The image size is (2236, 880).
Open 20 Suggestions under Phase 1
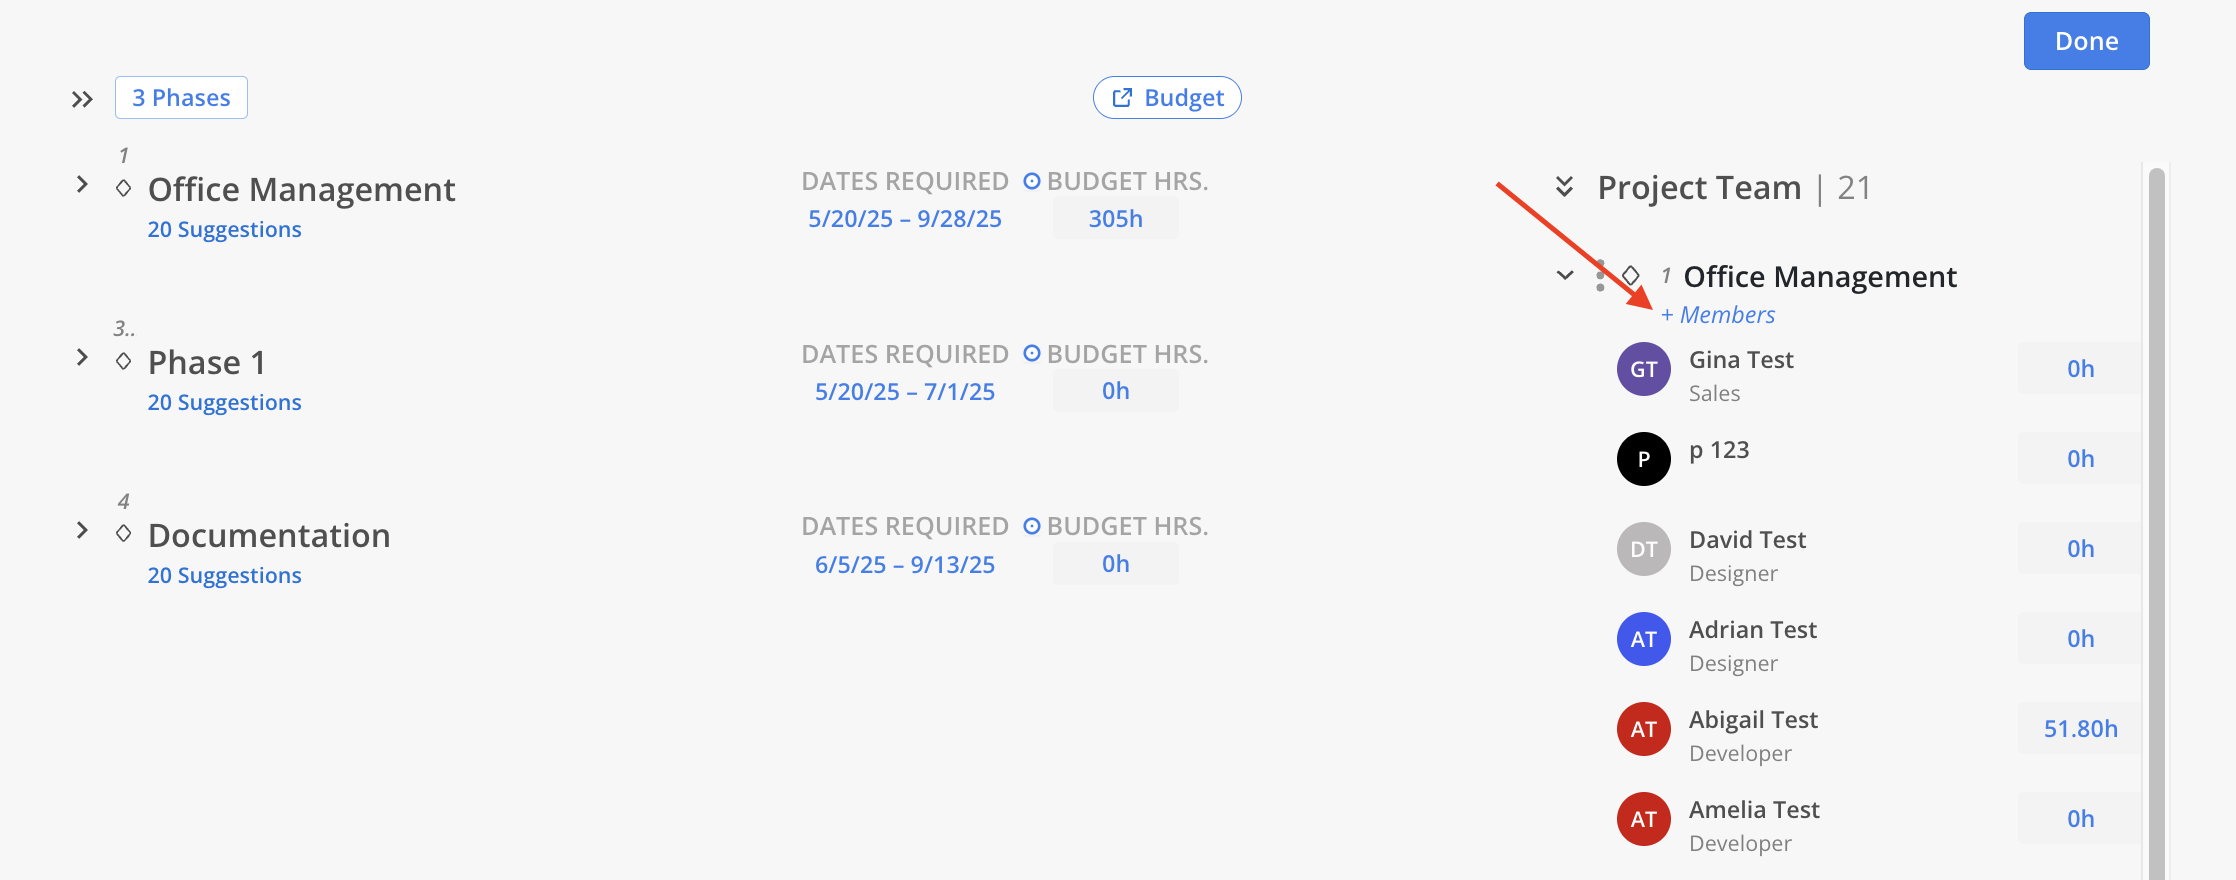pos(224,402)
